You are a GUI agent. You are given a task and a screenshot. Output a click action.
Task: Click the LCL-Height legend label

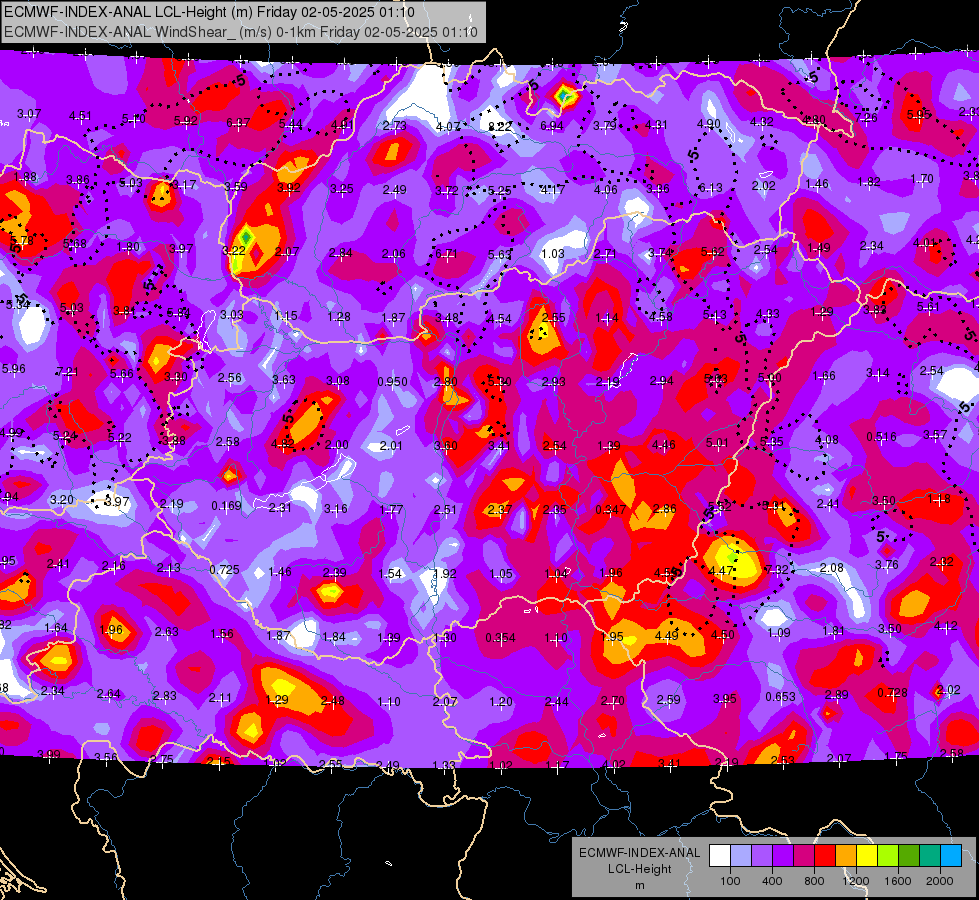639,869
